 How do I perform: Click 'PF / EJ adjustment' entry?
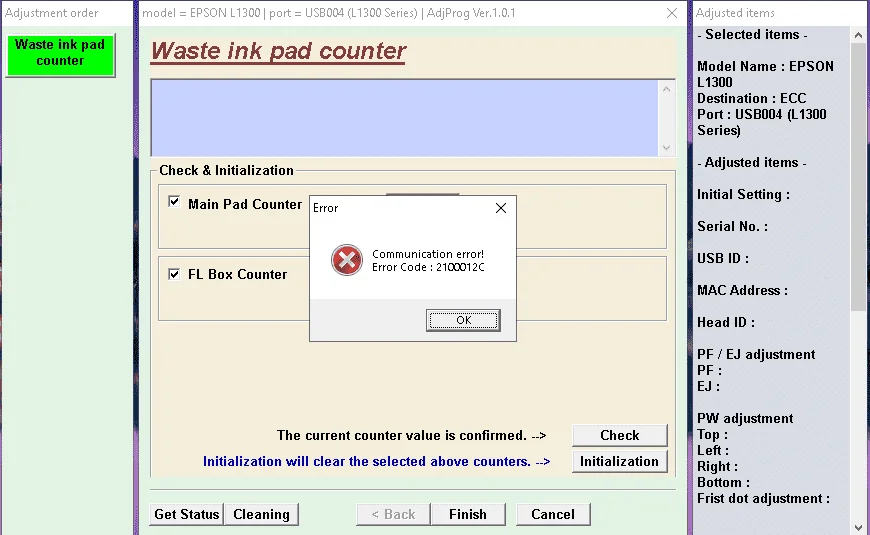tap(756, 355)
